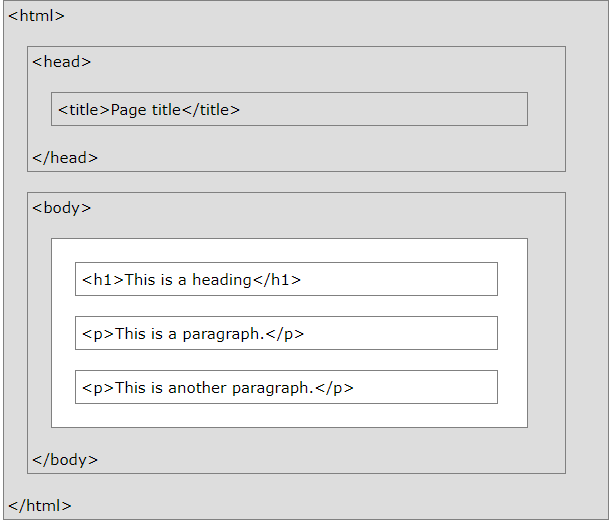609x523 pixels.
Task: Click the 'This is another paragraph' box
Action: tap(286, 387)
